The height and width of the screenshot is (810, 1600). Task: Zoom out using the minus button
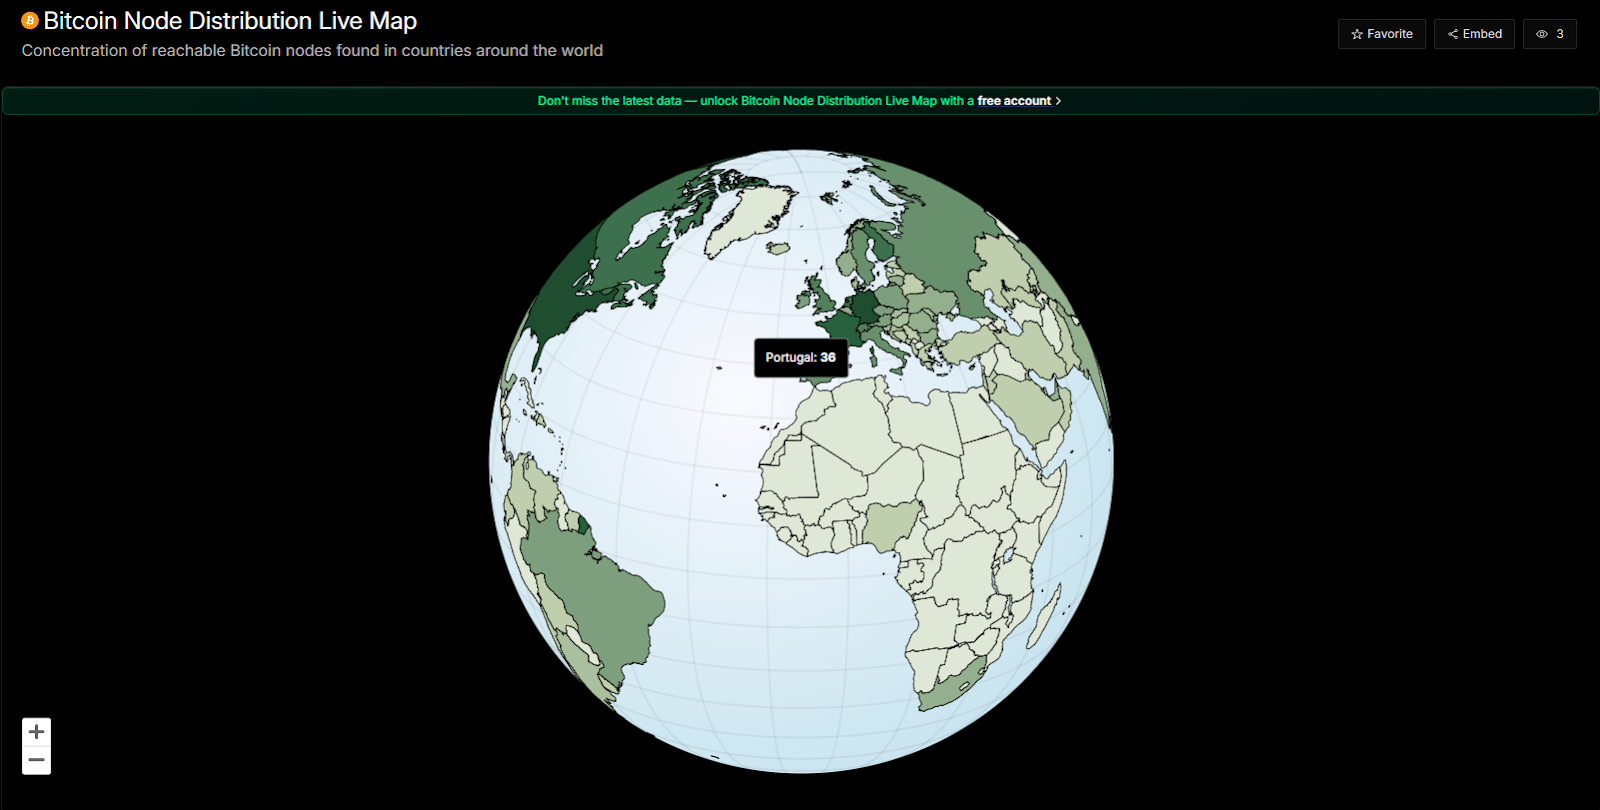point(37,760)
